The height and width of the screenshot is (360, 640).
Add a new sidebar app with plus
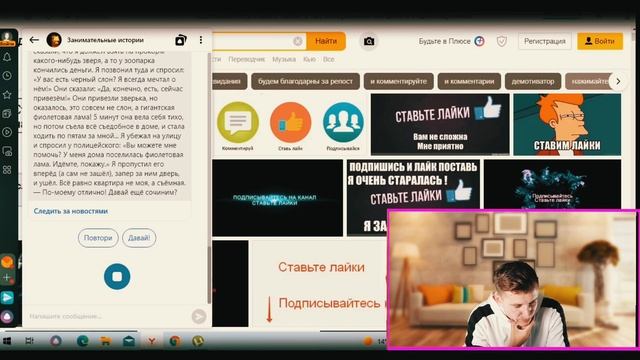point(7,278)
